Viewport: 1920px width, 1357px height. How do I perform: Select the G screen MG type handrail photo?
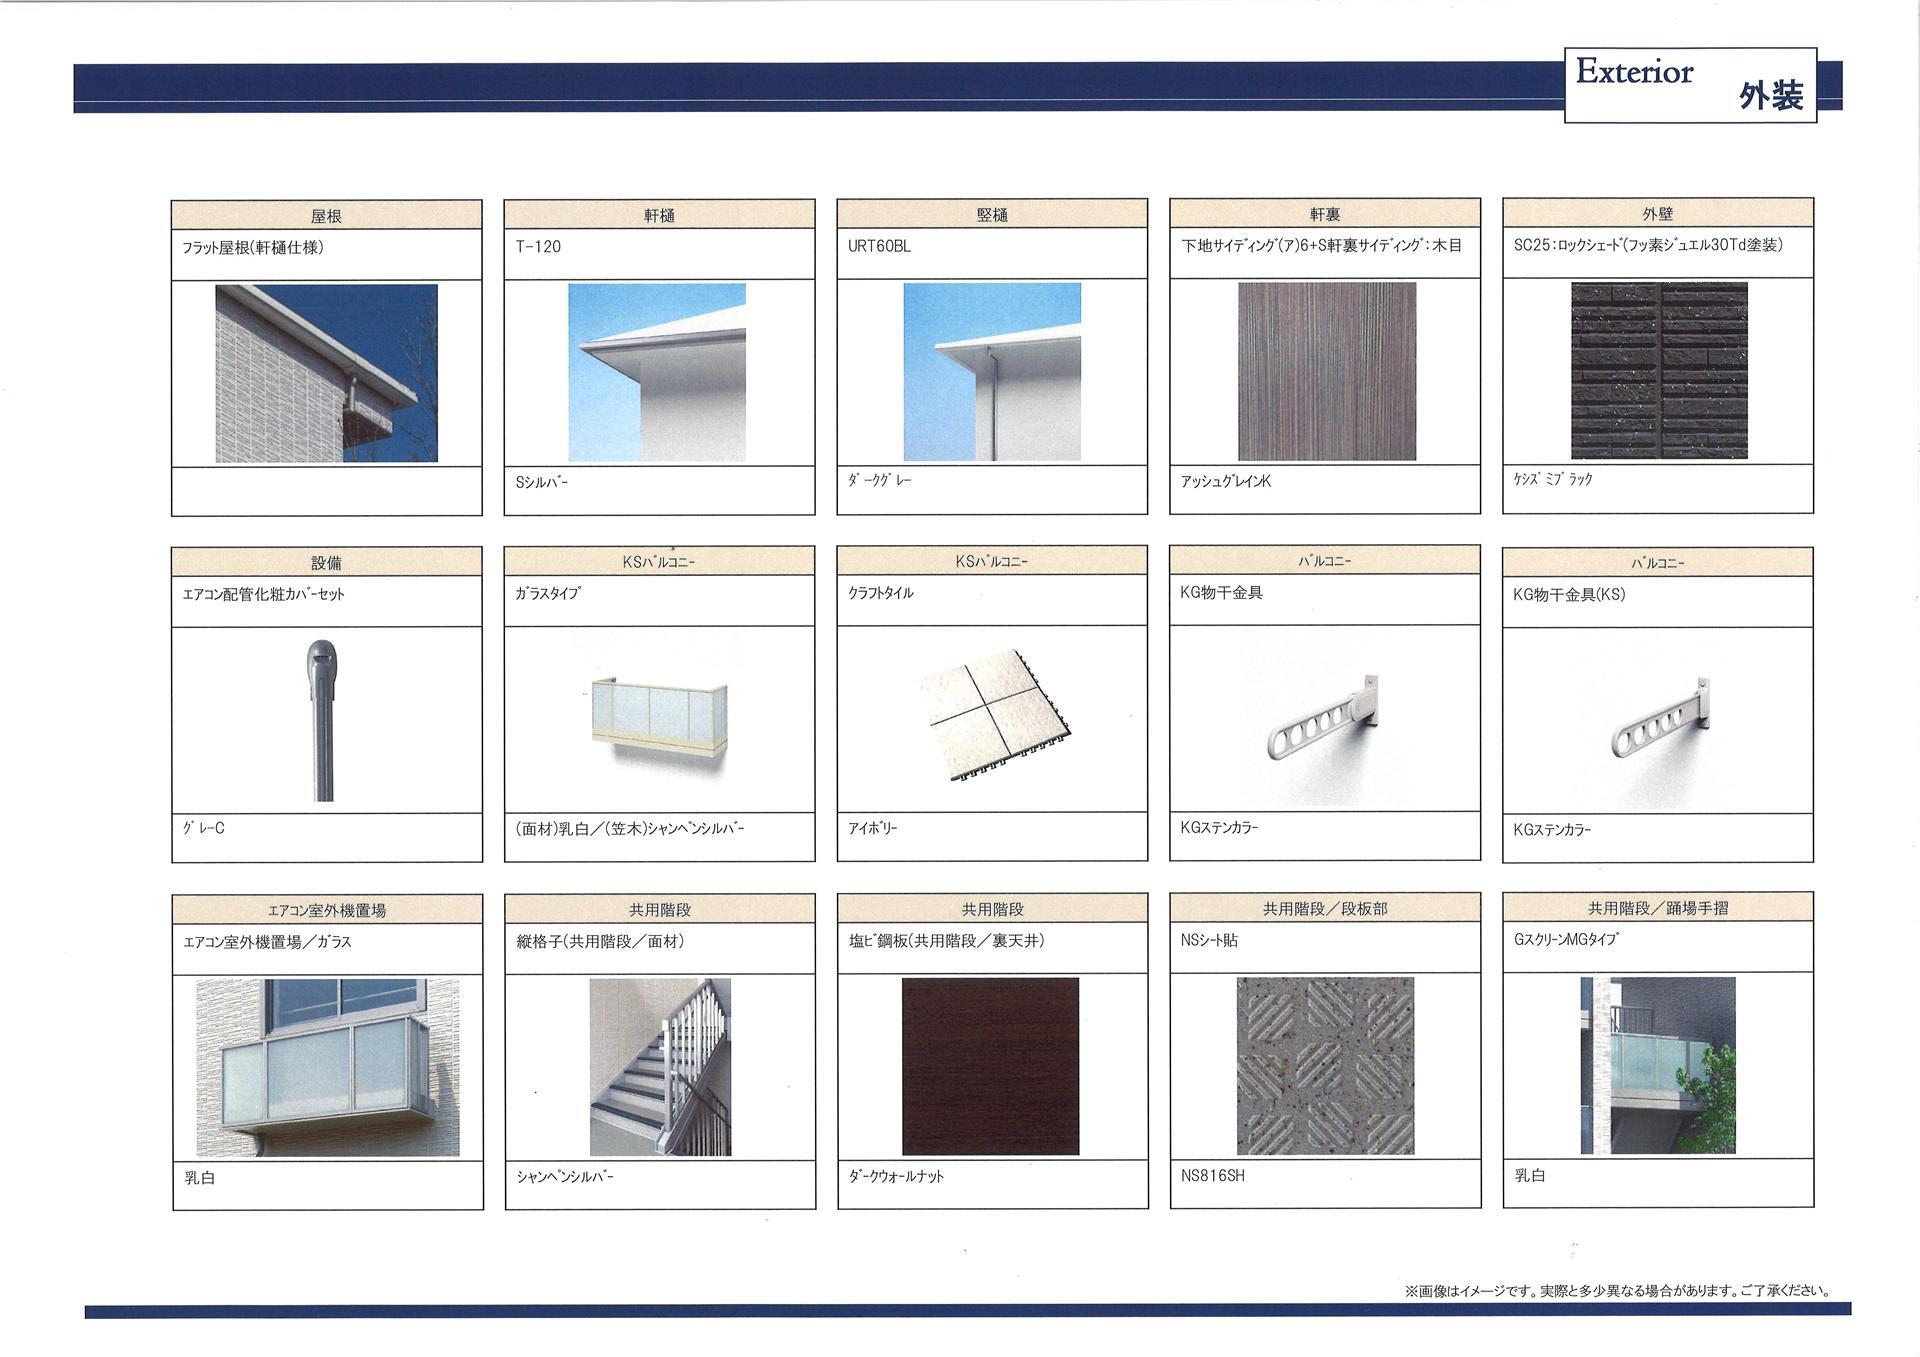point(1658,1066)
